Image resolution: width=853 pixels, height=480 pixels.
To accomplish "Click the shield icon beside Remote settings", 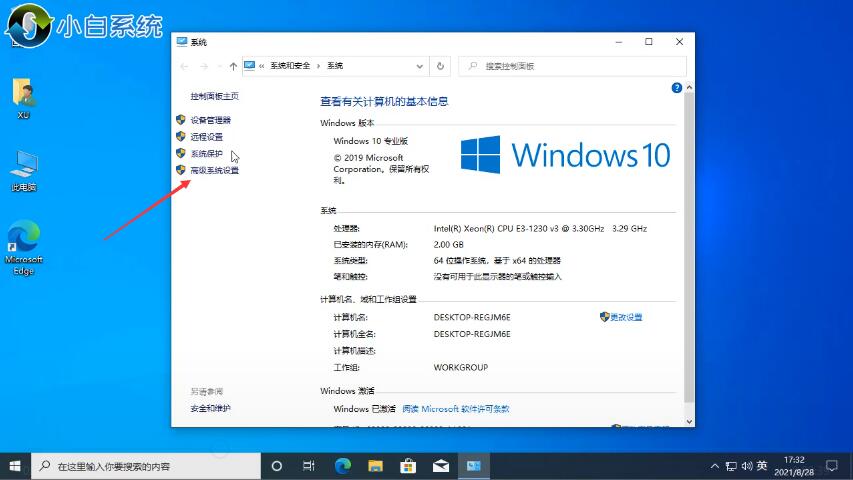I will pyautogui.click(x=181, y=136).
